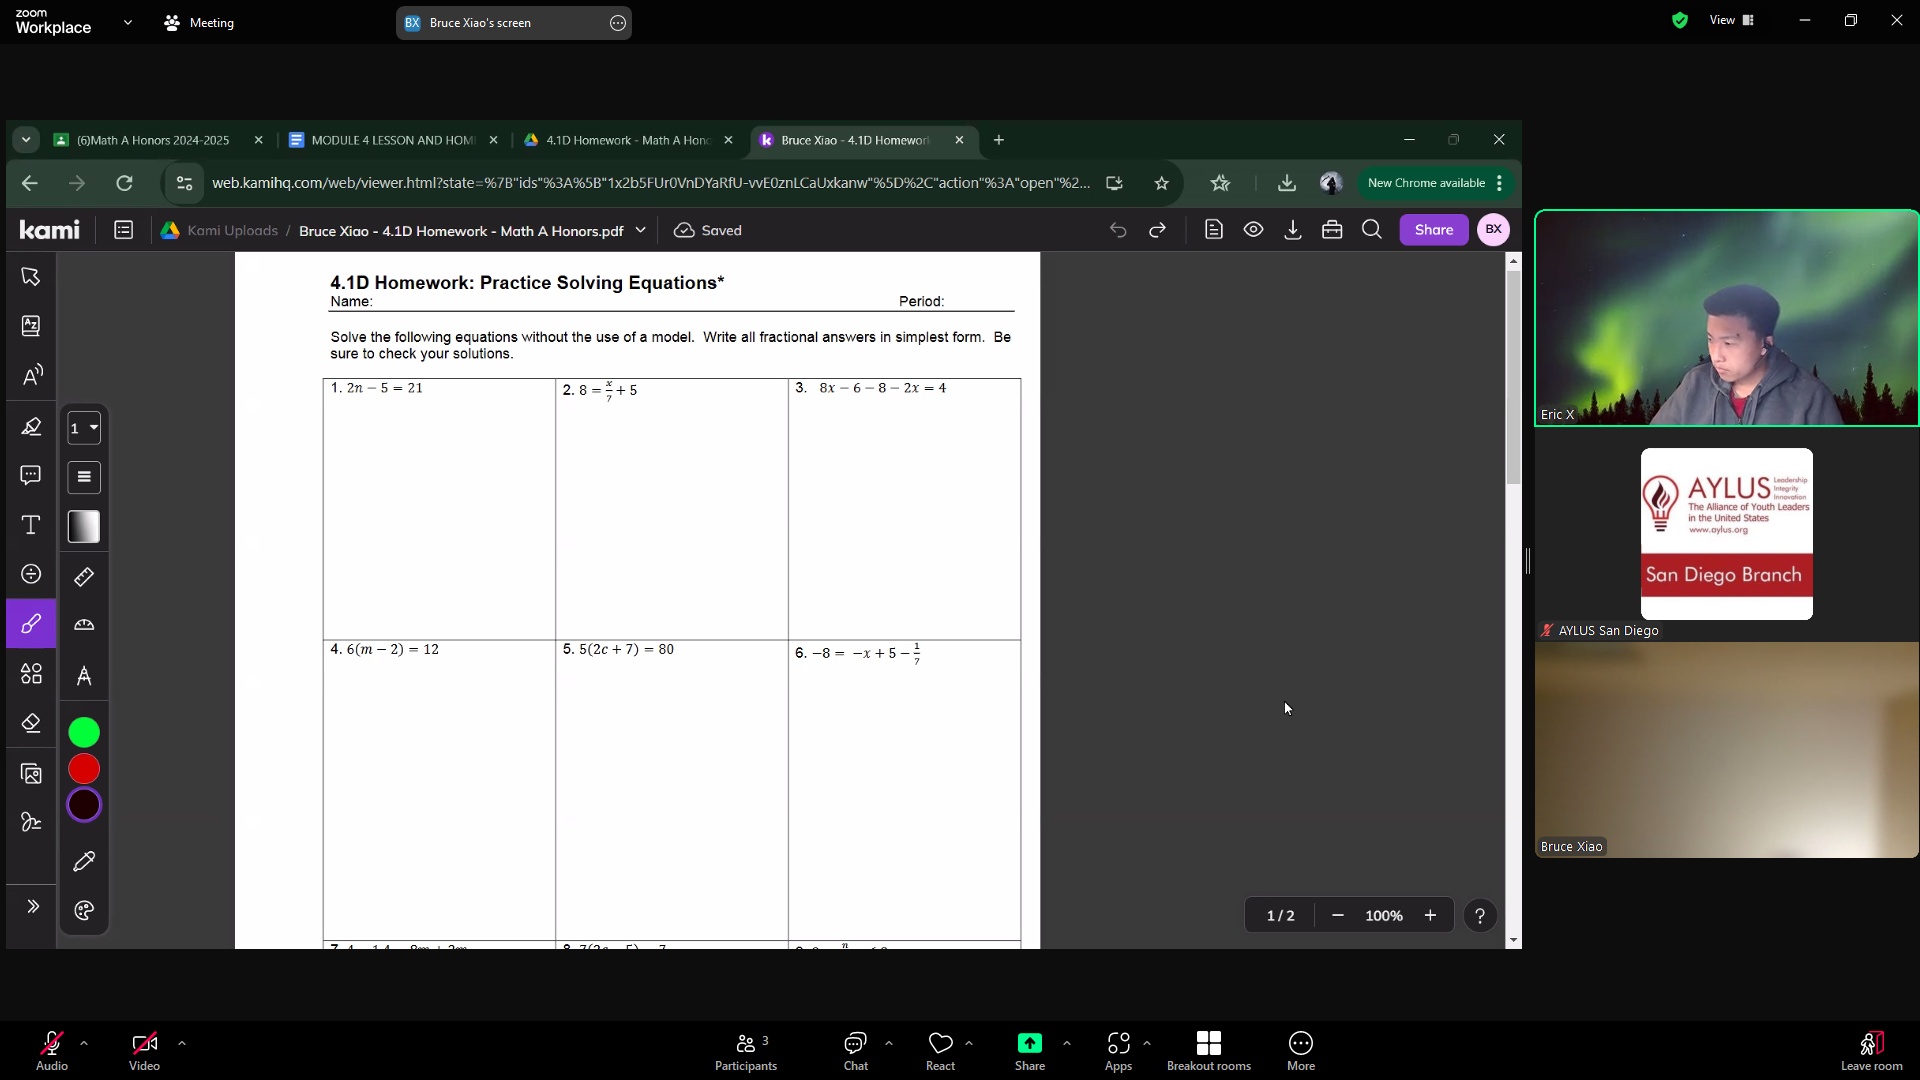Select the Kami drawing pen tool
1920x1080 pixels.
31,624
